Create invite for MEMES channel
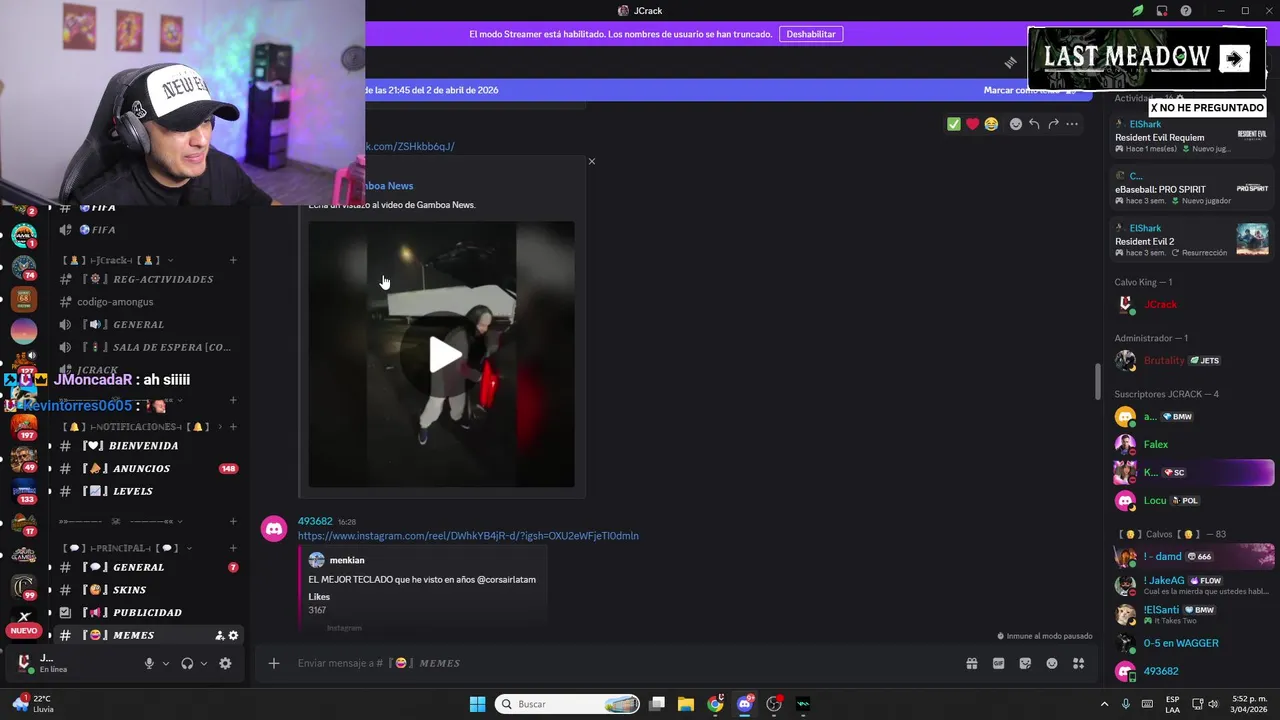 click(x=220, y=635)
